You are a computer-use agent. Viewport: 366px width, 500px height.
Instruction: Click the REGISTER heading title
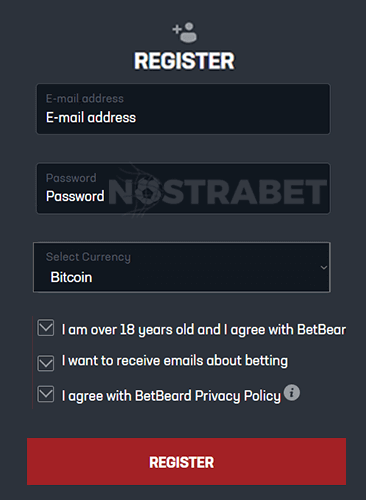click(x=184, y=61)
